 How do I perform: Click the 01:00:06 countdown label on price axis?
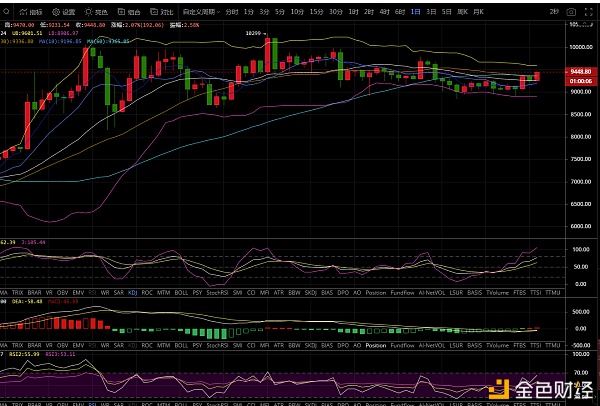pyautogui.click(x=580, y=81)
